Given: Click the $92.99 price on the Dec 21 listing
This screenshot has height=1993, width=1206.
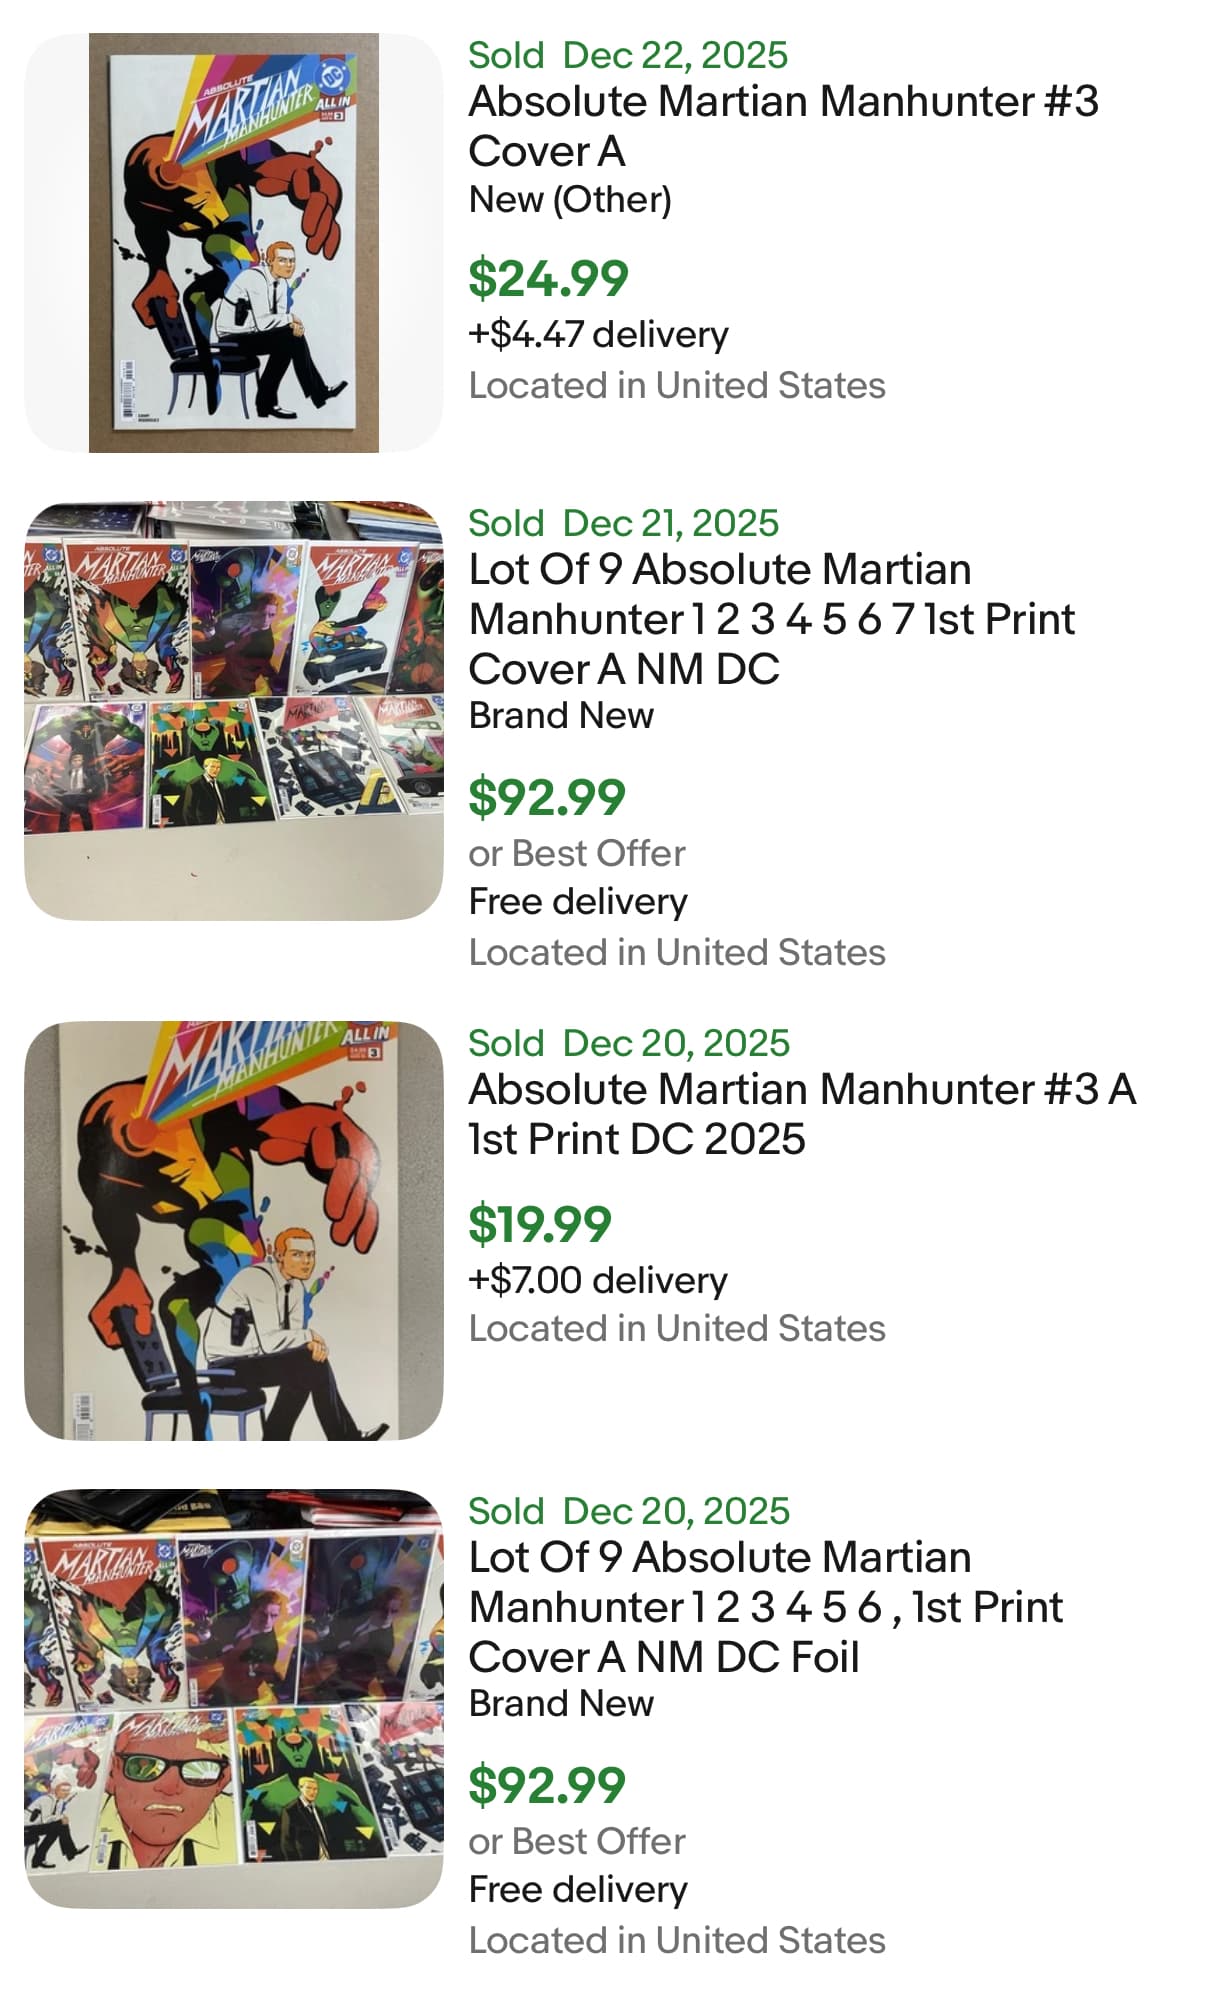Looking at the screenshot, I should (547, 797).
